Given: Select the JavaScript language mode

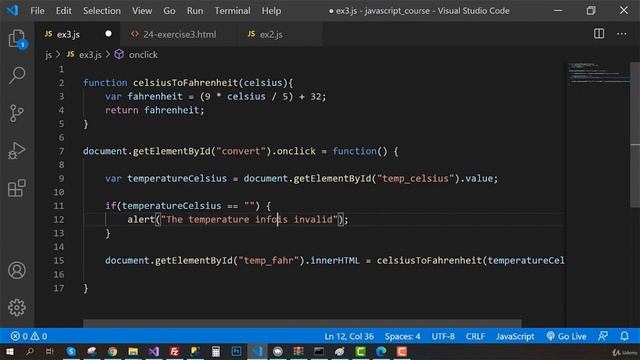Looking at the screenshot, I should tap(515, 336).
